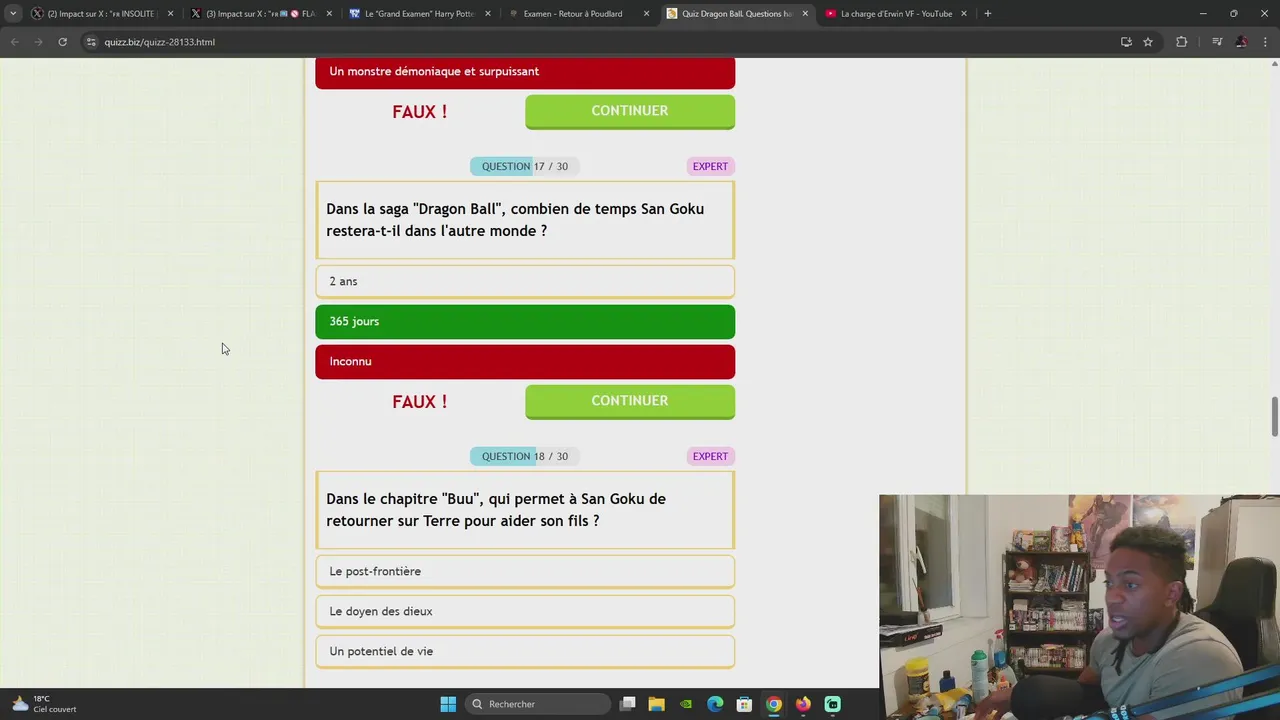
Task: Open the weather widget '18°C Ciel couvert'
Action: [x=44, y=704]
